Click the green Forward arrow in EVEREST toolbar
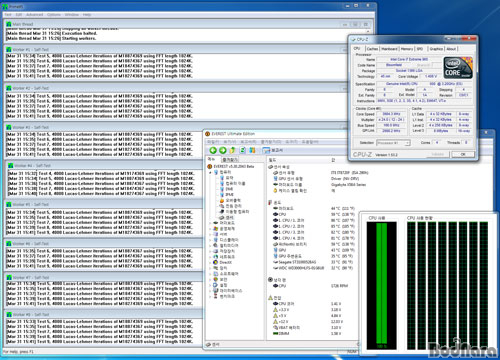The image size is (500, 360). (x=223, y=150)
